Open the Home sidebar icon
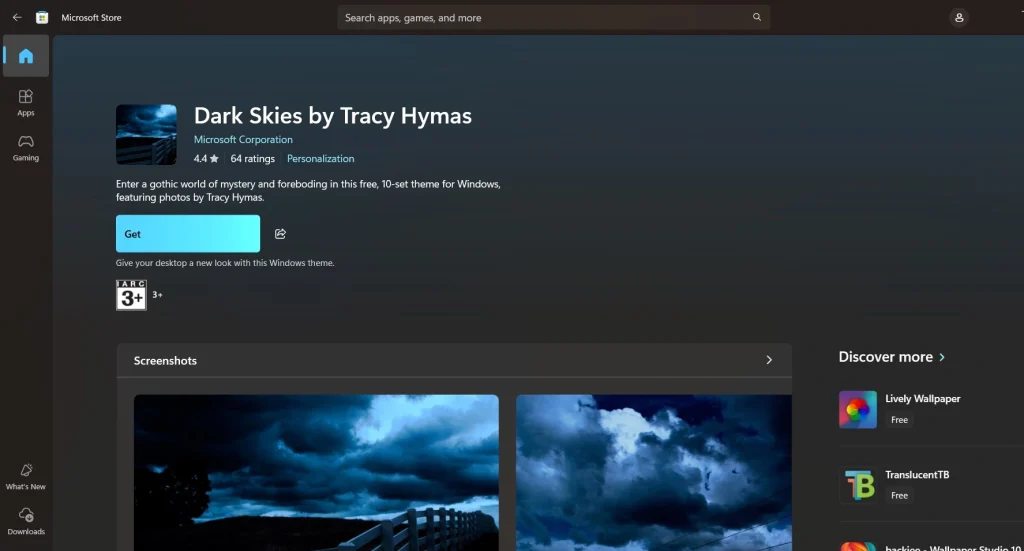This screenshot has height=551, width=1024. (26, 57)
